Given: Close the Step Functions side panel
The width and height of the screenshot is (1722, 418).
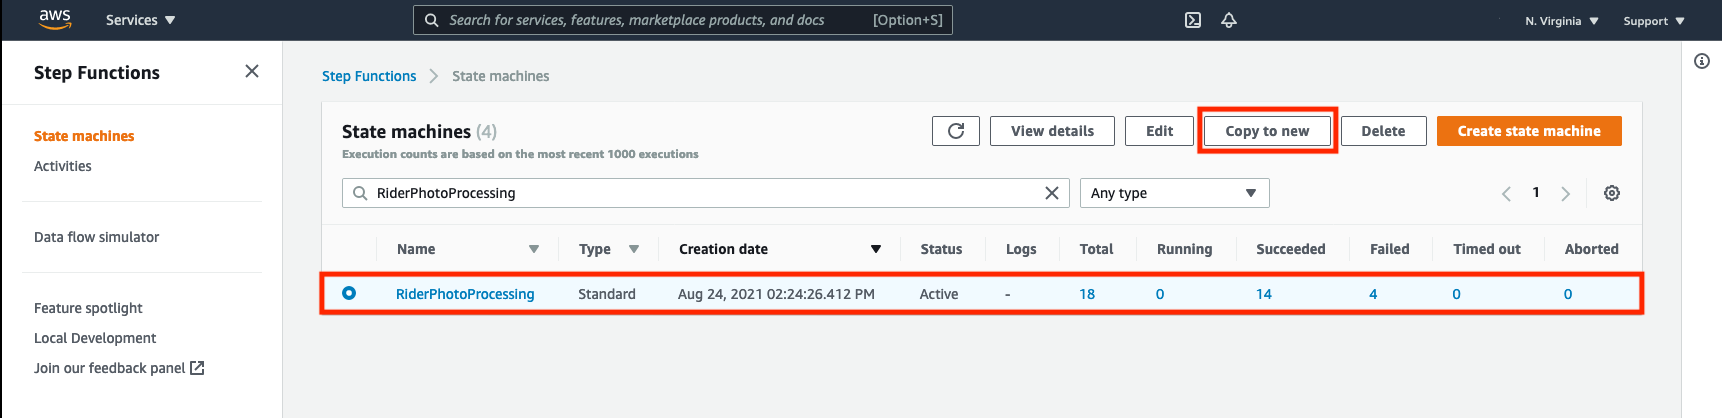Looking at the screenshot, I should point(252,71).
